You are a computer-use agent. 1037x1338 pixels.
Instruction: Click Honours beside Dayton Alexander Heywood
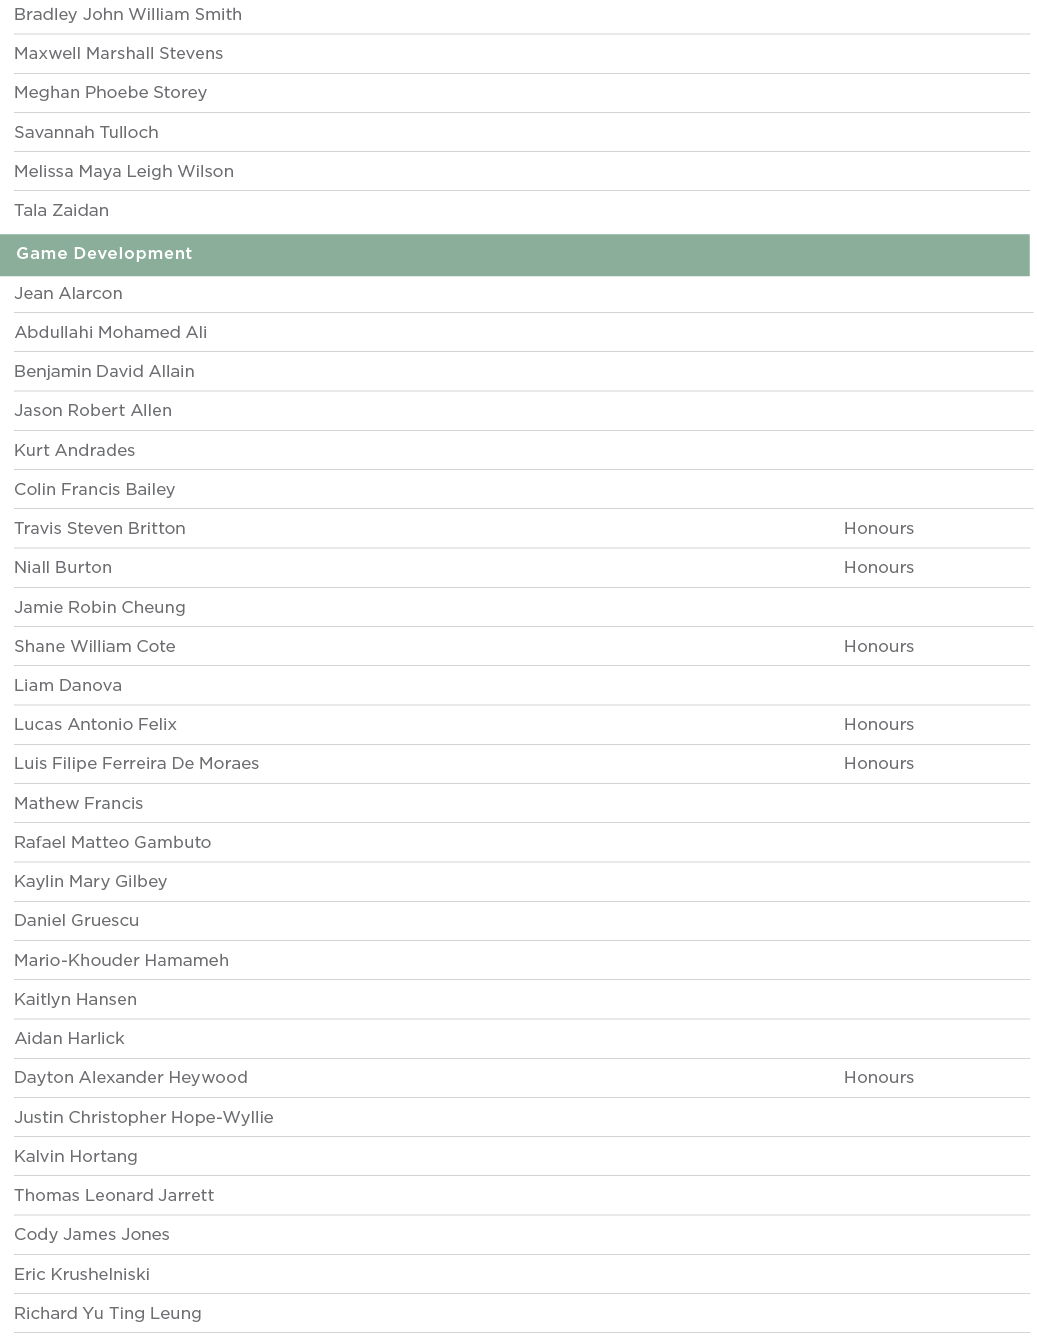(x=878, y=1077)
